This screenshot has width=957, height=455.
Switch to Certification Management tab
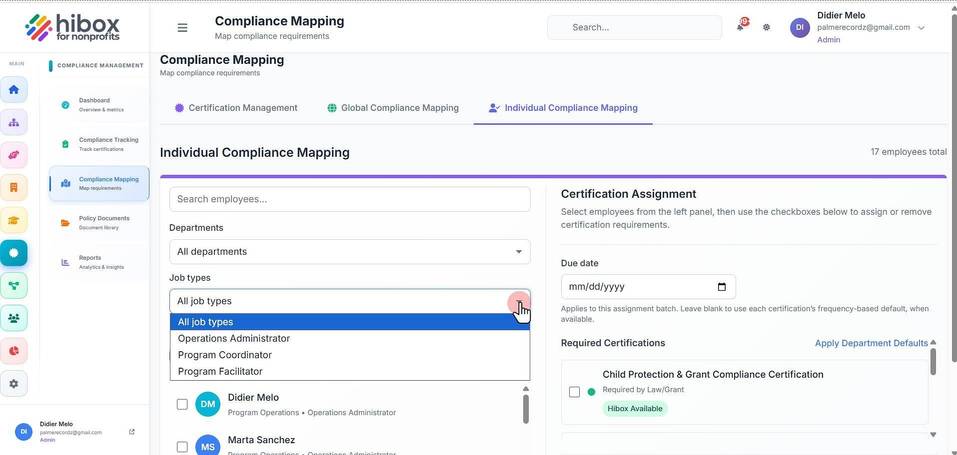coord(236,107)
